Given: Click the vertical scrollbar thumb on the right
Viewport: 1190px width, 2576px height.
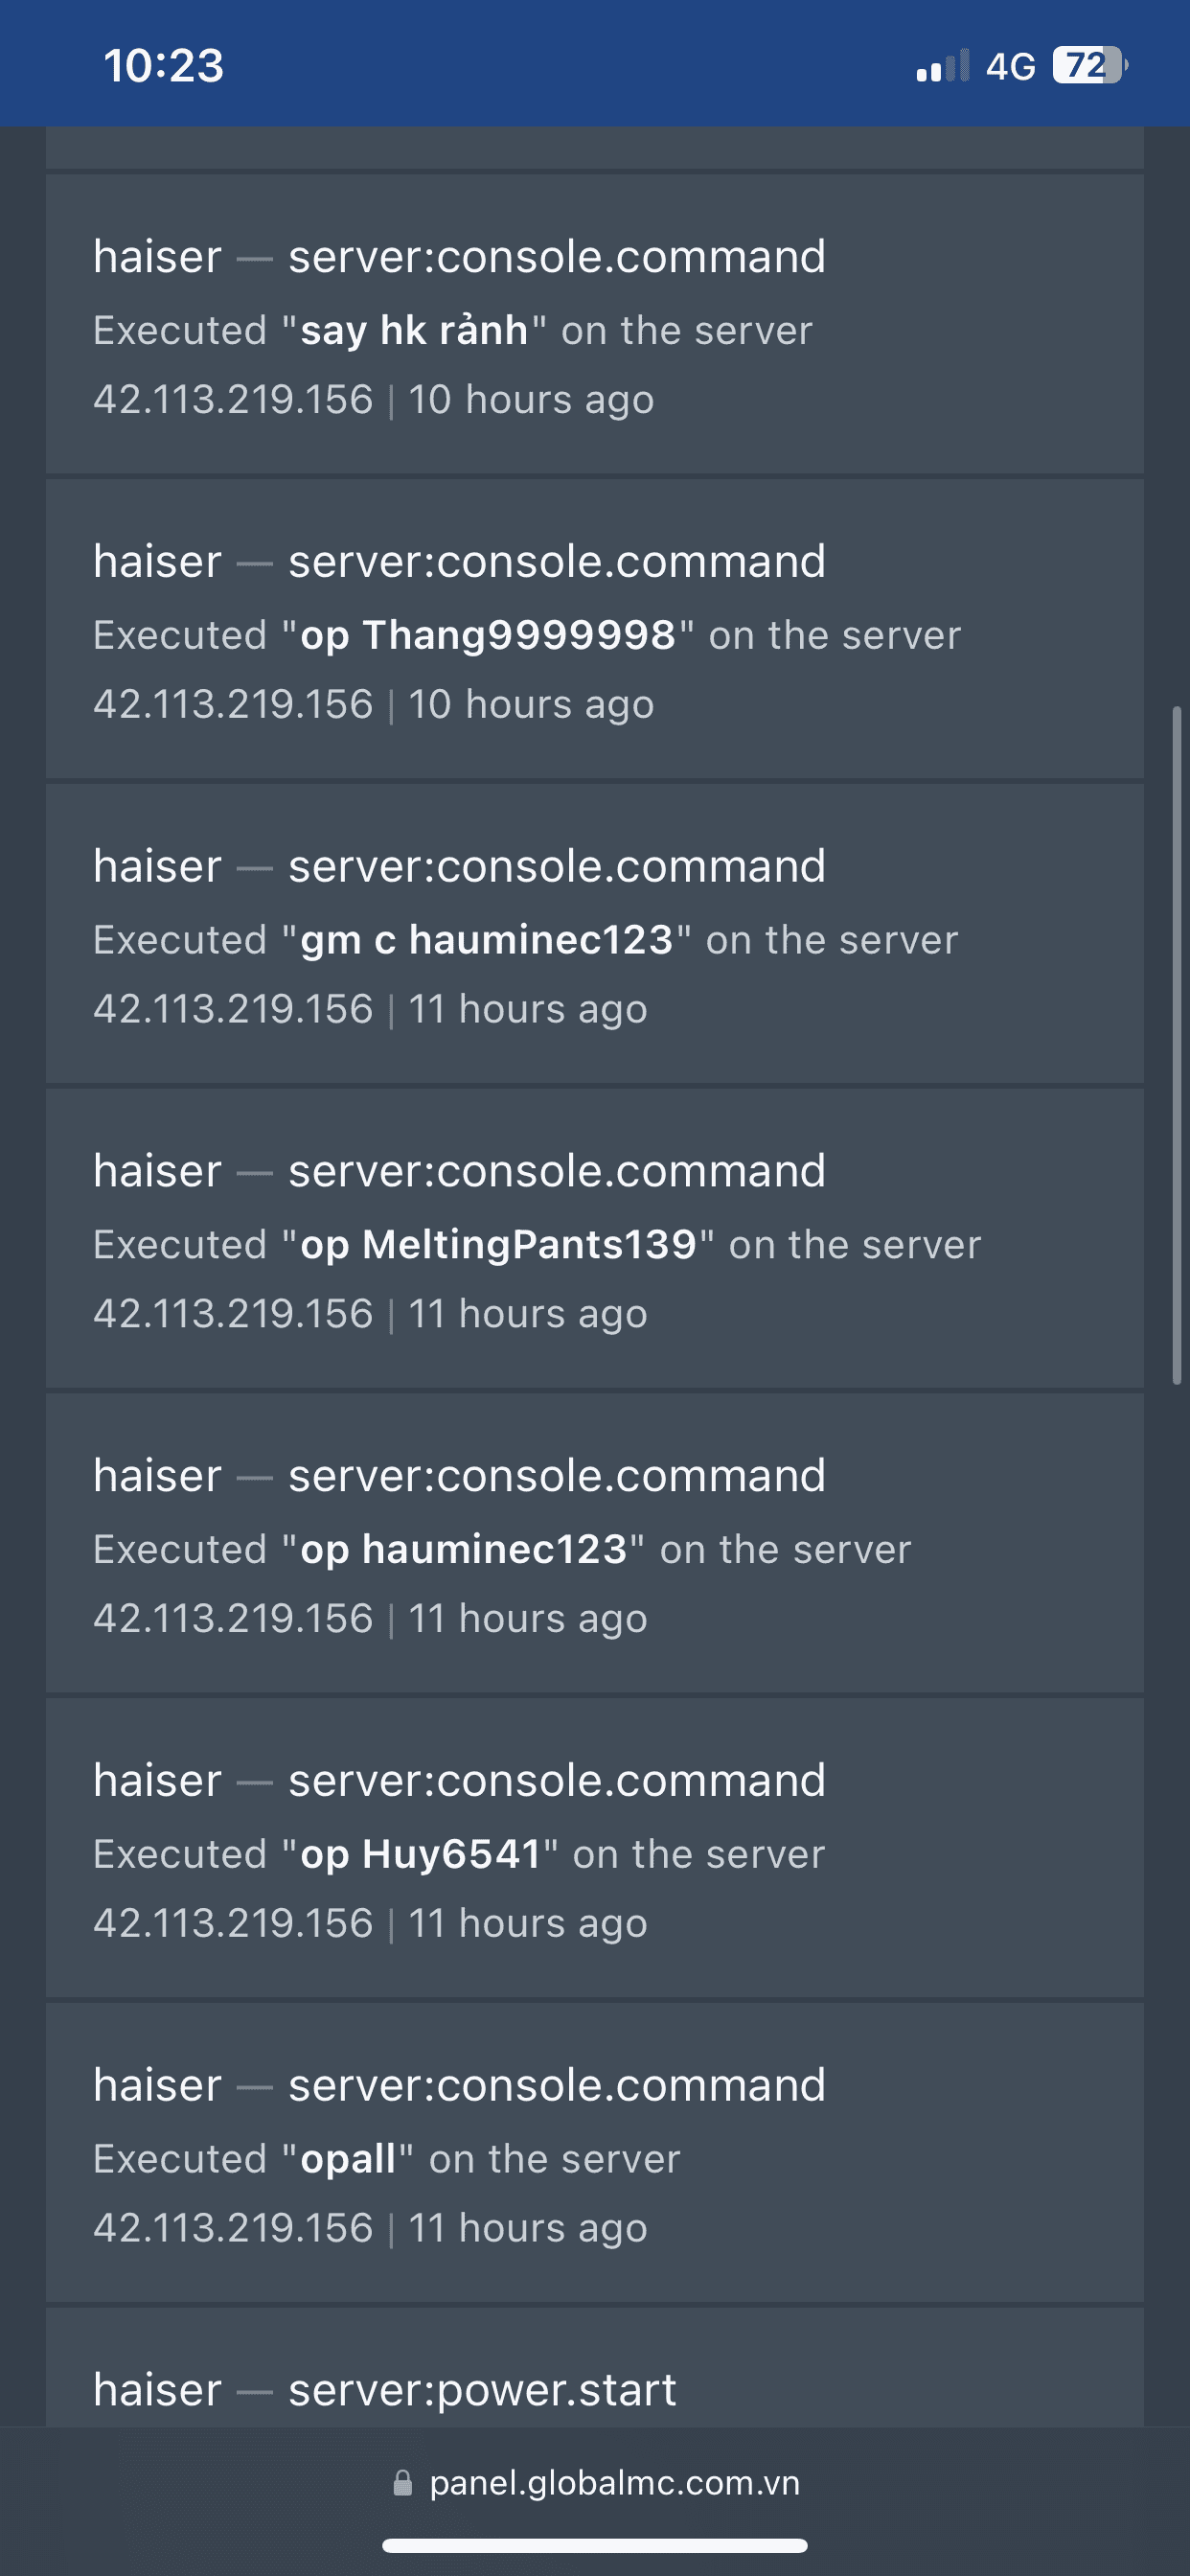Looking at the screenshot, I should 1177,1045.
